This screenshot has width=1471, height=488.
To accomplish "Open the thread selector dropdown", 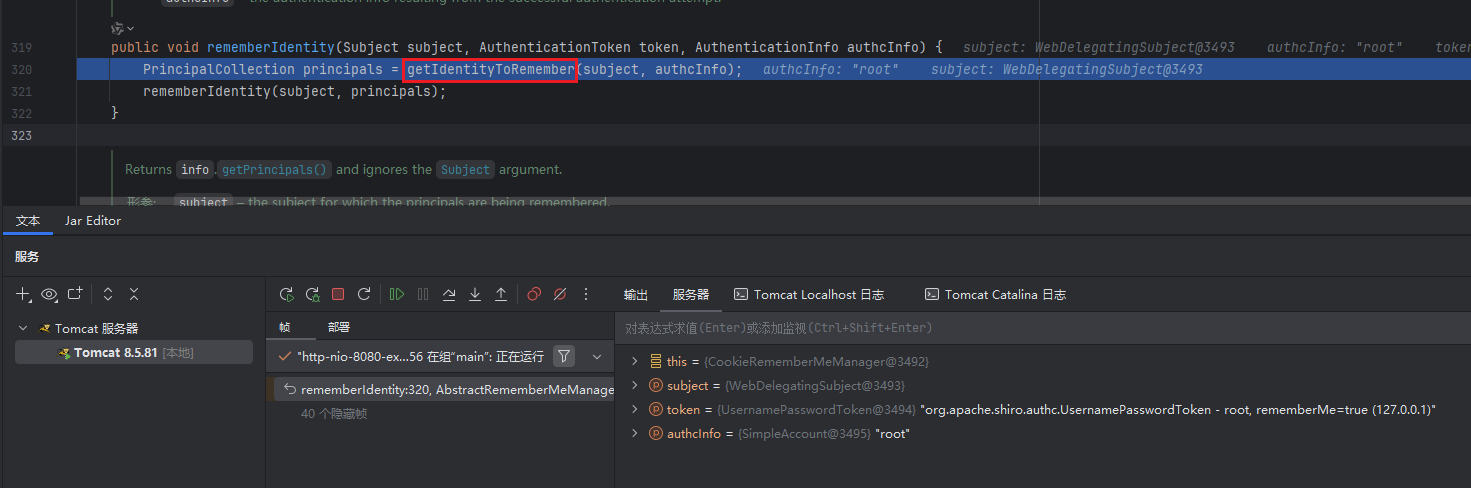I will pos(597,356).
